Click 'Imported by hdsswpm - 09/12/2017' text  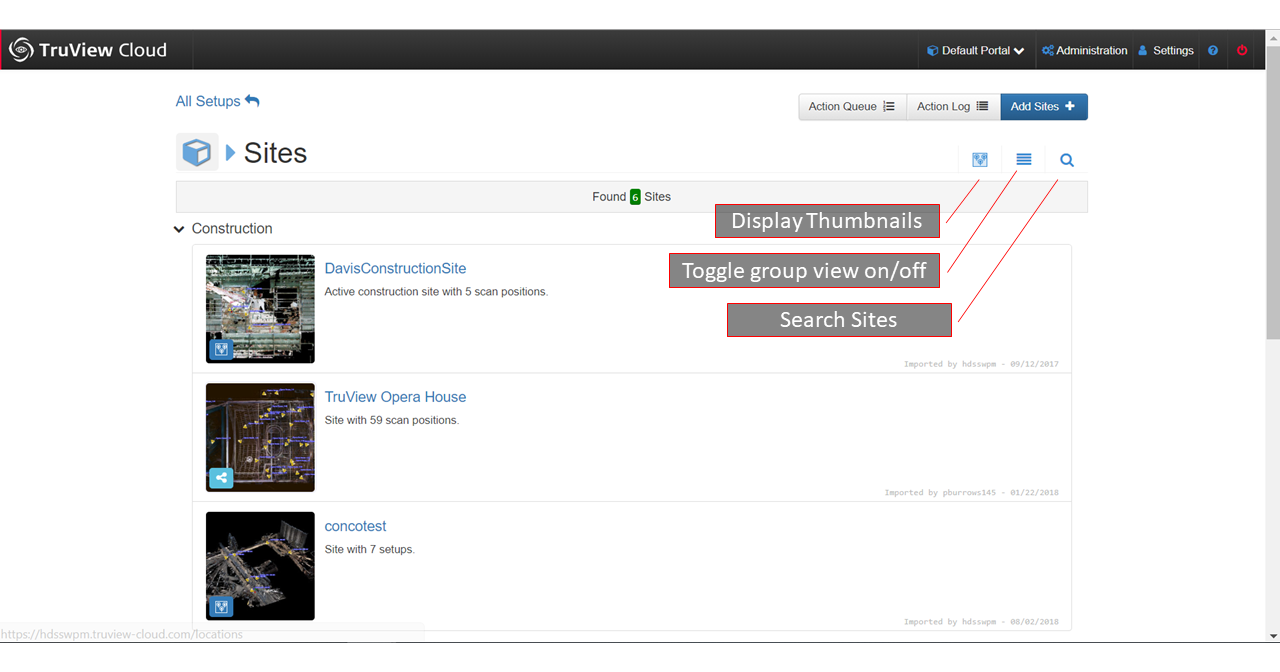981,364
